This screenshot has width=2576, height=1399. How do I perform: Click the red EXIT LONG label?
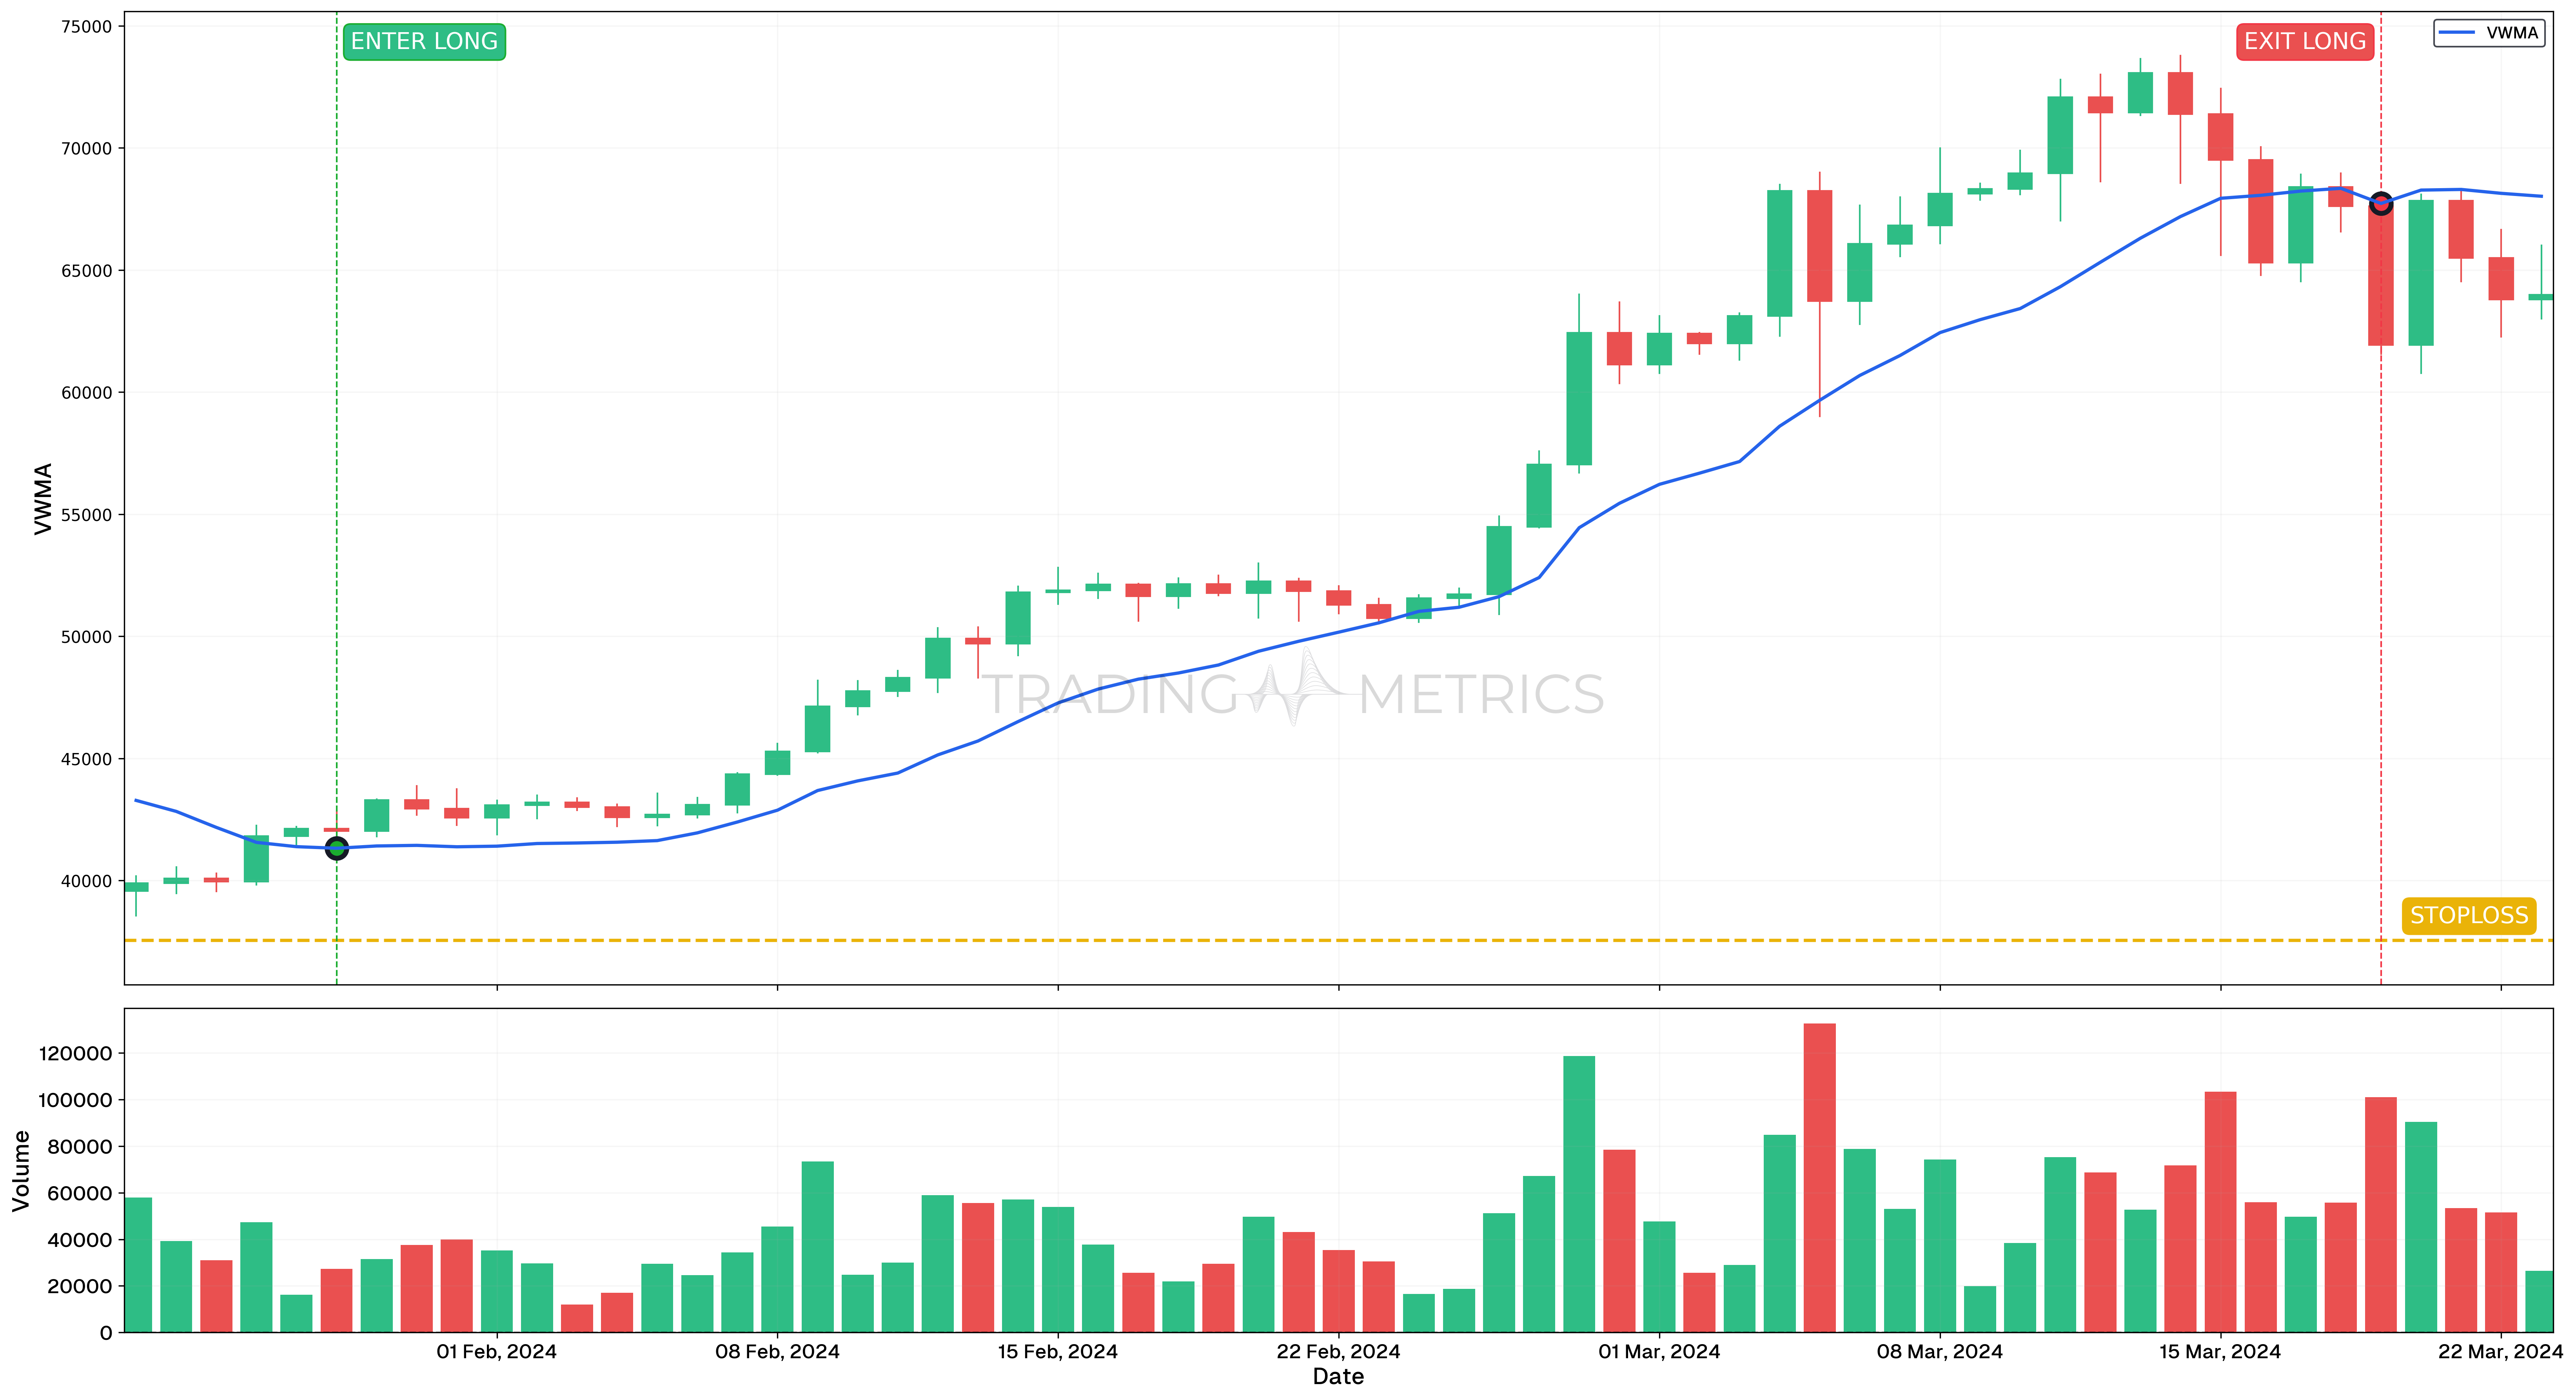pos(2304,42)
